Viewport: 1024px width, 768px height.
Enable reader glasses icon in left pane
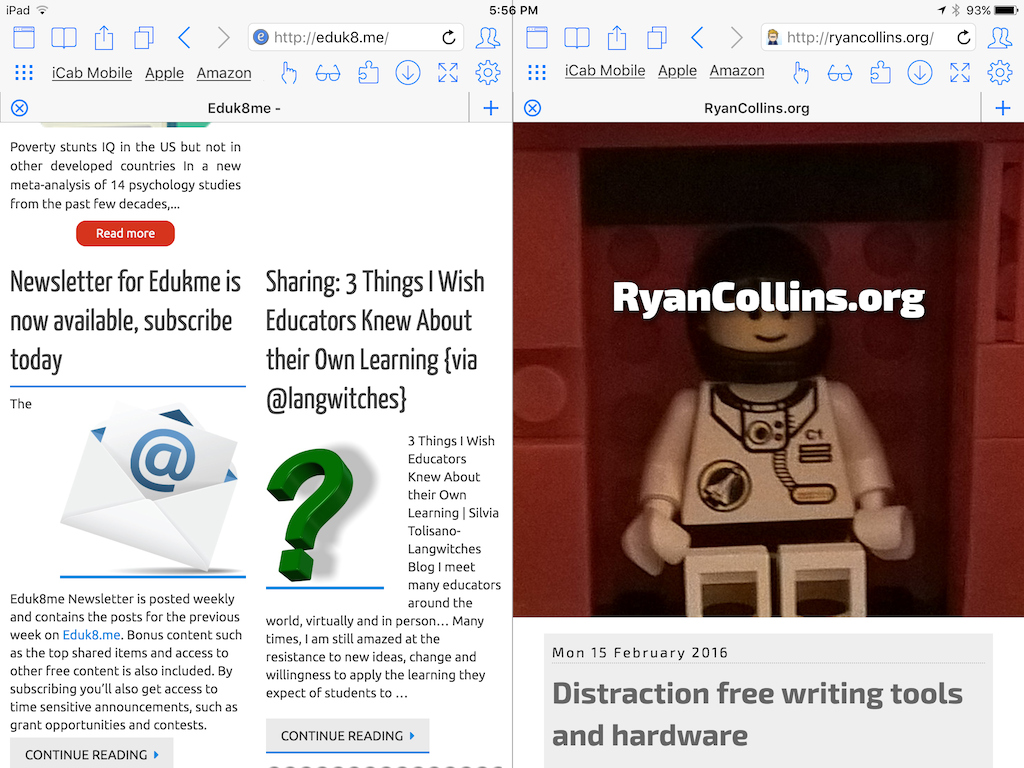328,73
